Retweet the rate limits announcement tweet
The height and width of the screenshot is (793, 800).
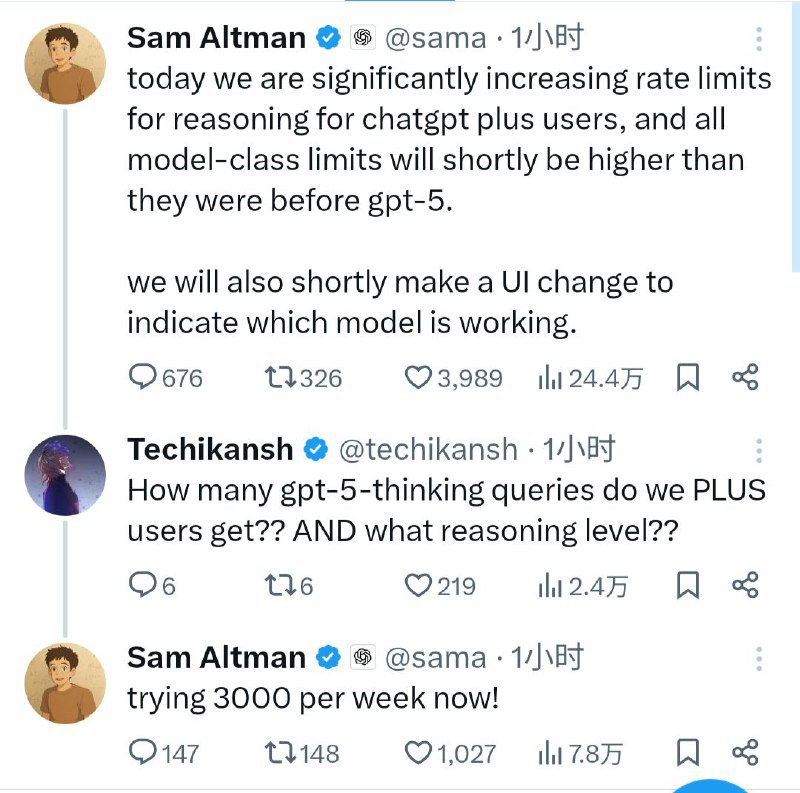point(277,378)
